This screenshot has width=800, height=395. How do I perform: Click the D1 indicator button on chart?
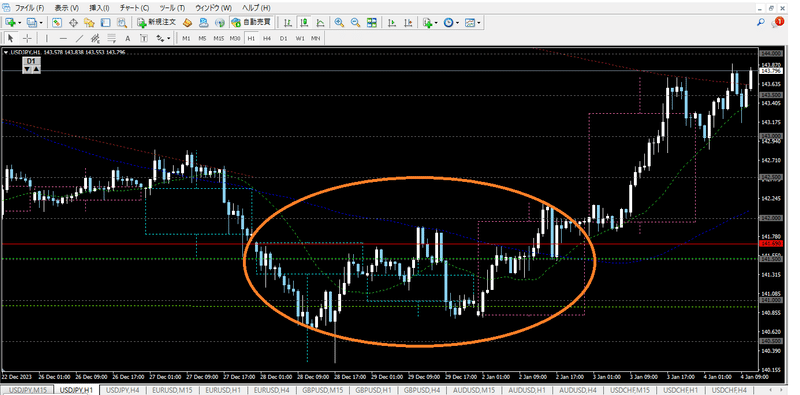click(x=31, y=61)
